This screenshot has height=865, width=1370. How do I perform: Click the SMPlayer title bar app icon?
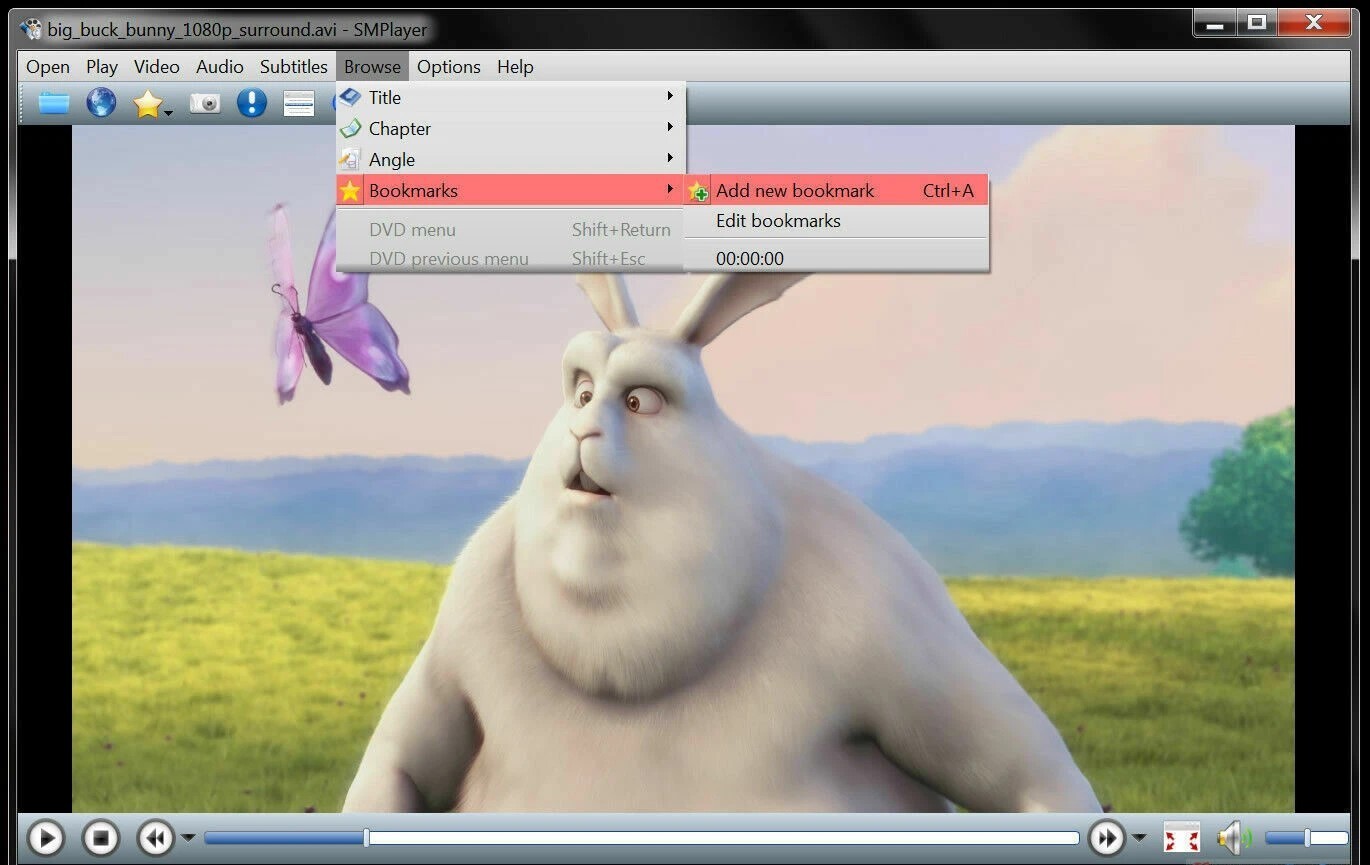[x=31, y=29]
